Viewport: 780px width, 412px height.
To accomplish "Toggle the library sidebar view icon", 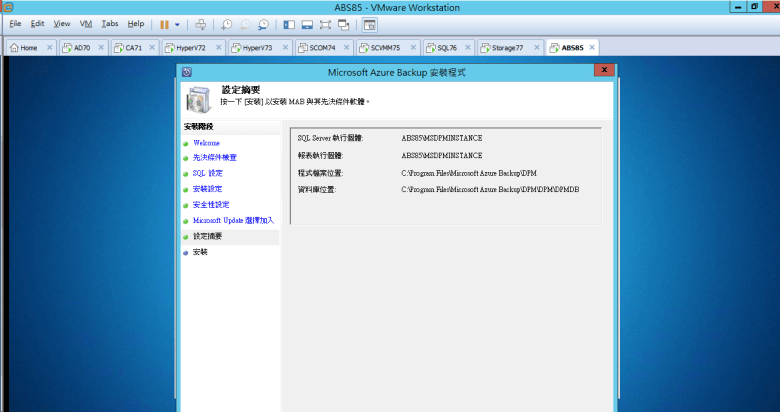I will (x=289, y=24).
